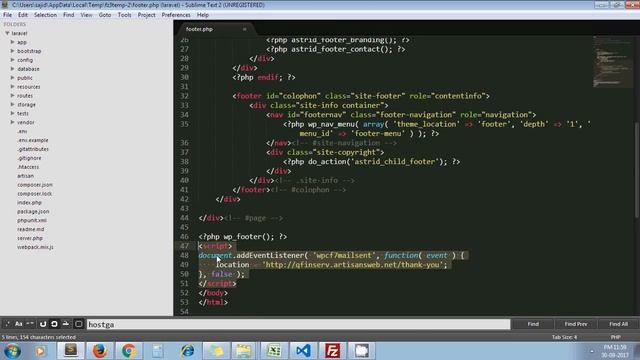
Task: Expand the bootstrap folder
Action: click(13, 51)
